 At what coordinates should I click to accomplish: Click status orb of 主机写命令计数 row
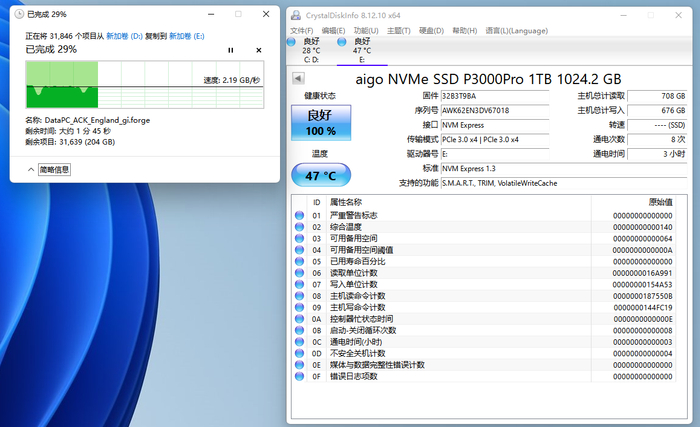299,307
